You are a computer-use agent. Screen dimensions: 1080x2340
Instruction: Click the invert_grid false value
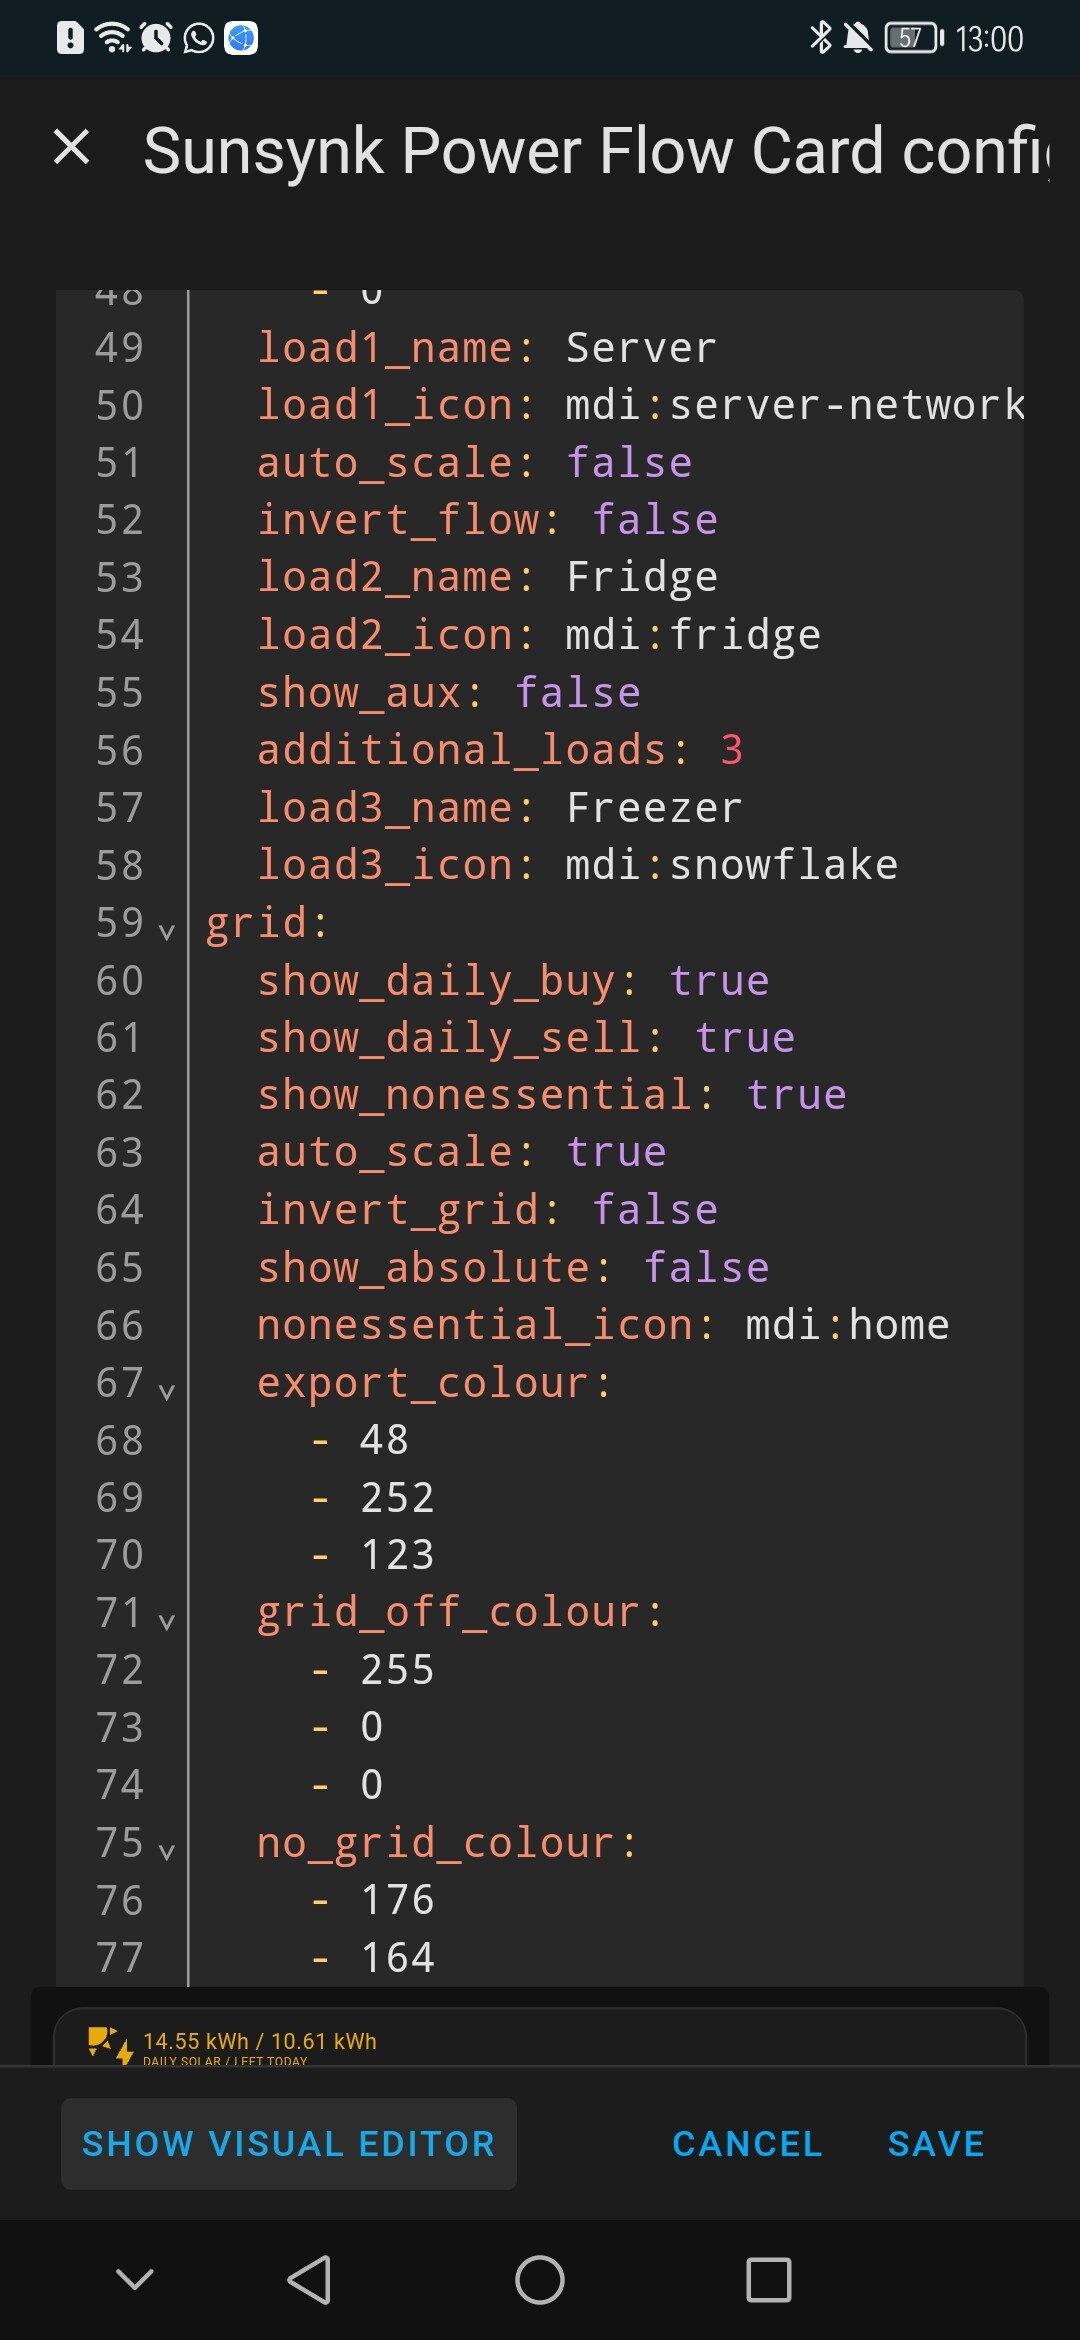(x=655, y=1210)
